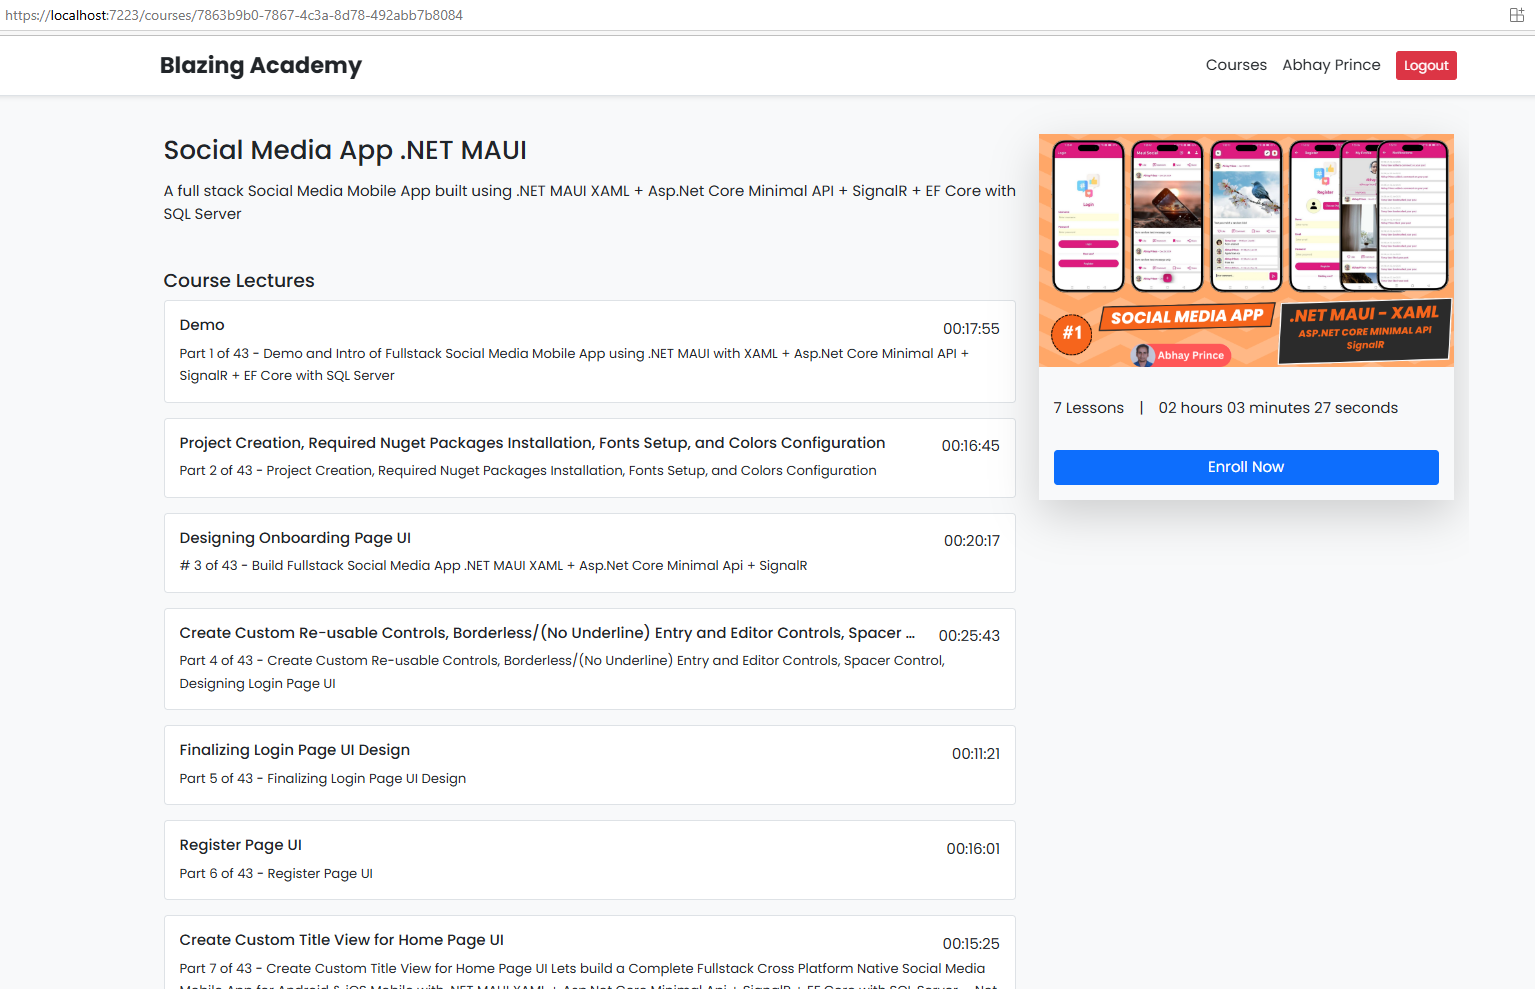The height and width of the screenshot is (989, 1535).
Task: Select the Demo lecture card
Action: [589, 351]
